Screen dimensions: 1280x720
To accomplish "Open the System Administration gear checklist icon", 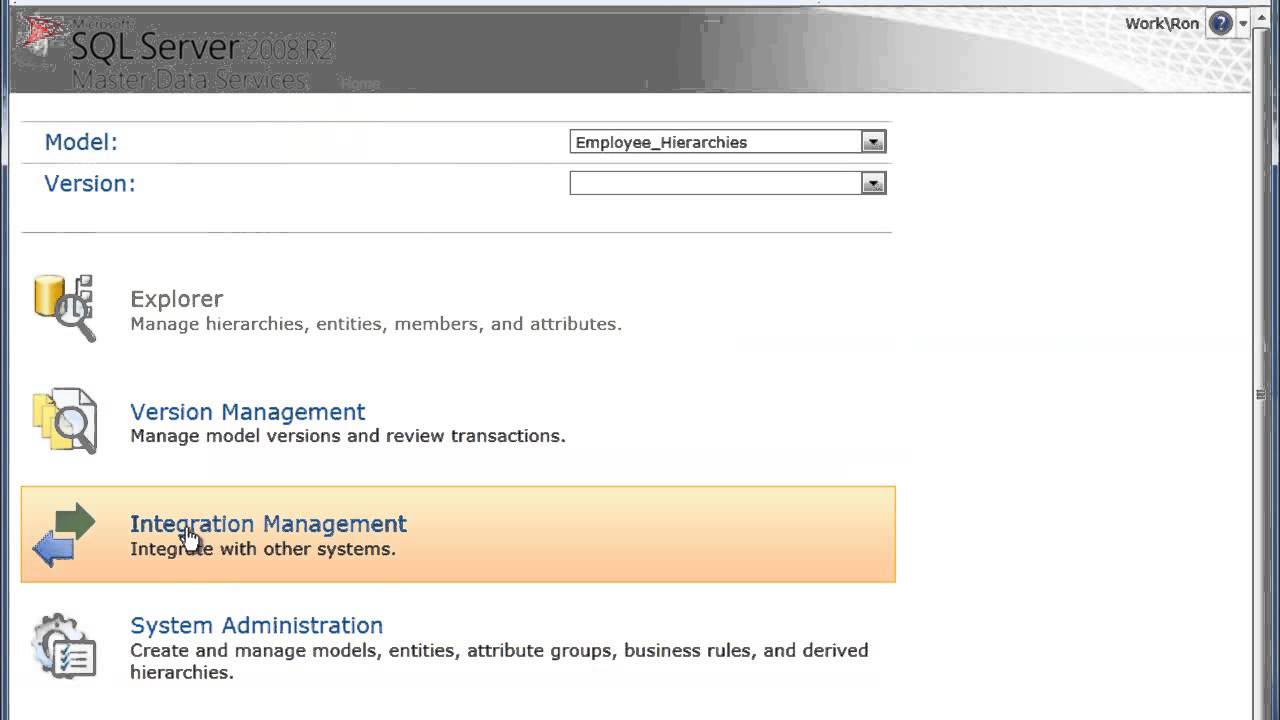I will (x=64, y=647).
